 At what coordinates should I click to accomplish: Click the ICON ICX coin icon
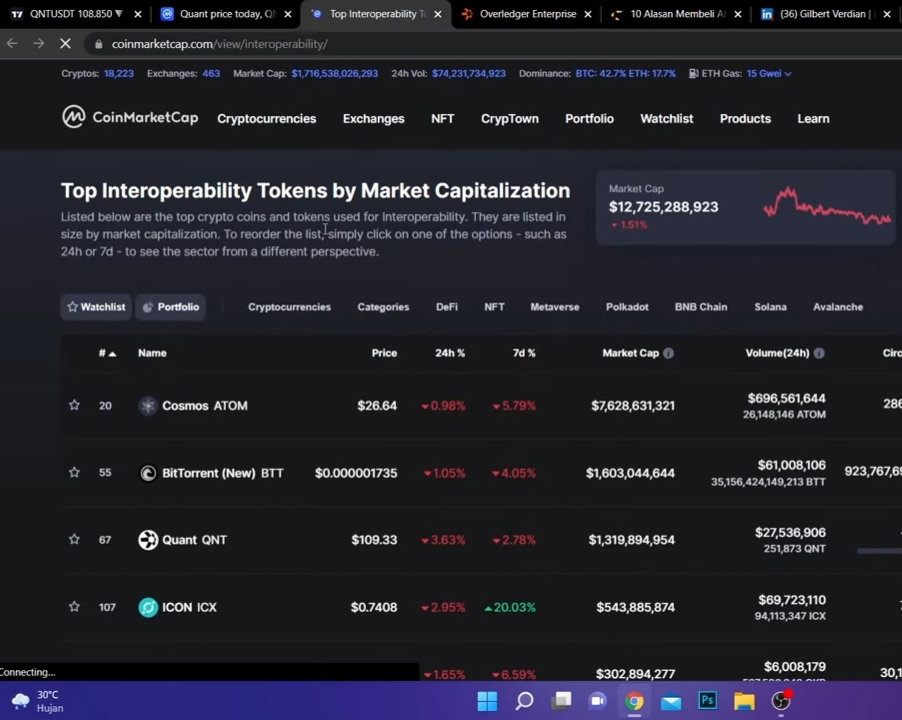(x=148, y=607)
